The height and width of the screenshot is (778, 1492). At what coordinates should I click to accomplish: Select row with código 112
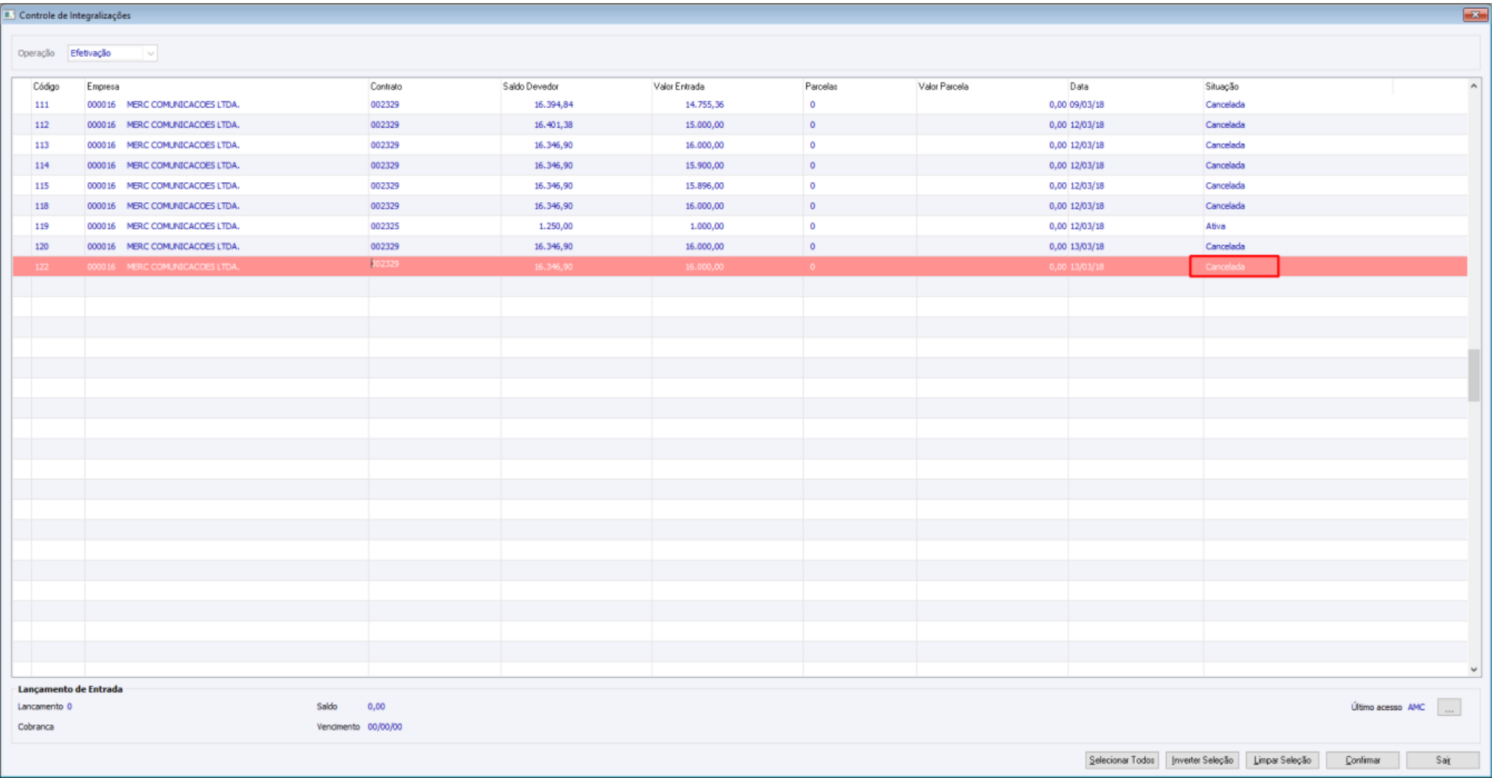739,125
